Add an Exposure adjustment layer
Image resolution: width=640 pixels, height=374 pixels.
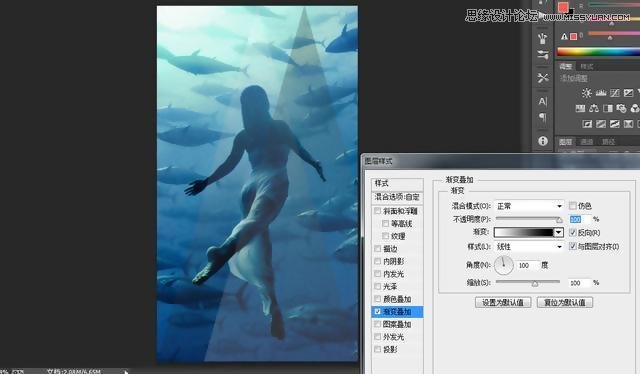pos(629,93)
